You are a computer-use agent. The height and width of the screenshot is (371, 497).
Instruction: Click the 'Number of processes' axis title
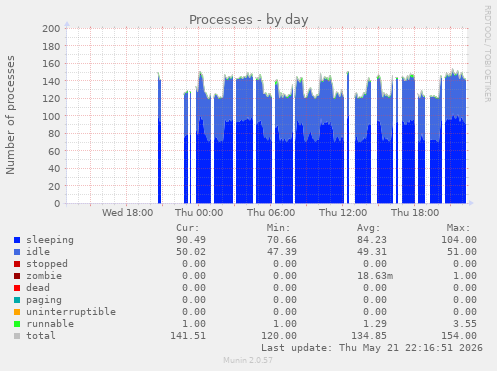point(10,115)
